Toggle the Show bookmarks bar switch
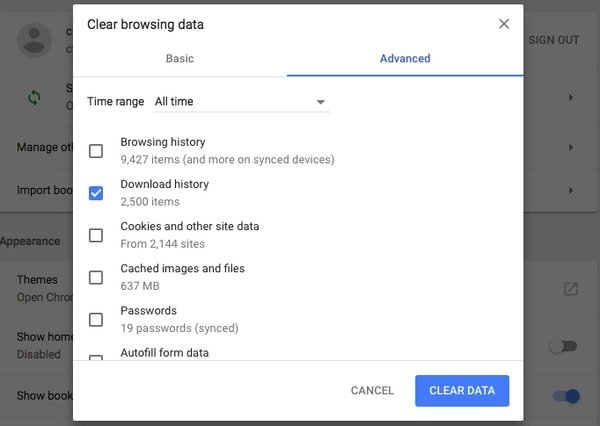 (x=566, y=396)
